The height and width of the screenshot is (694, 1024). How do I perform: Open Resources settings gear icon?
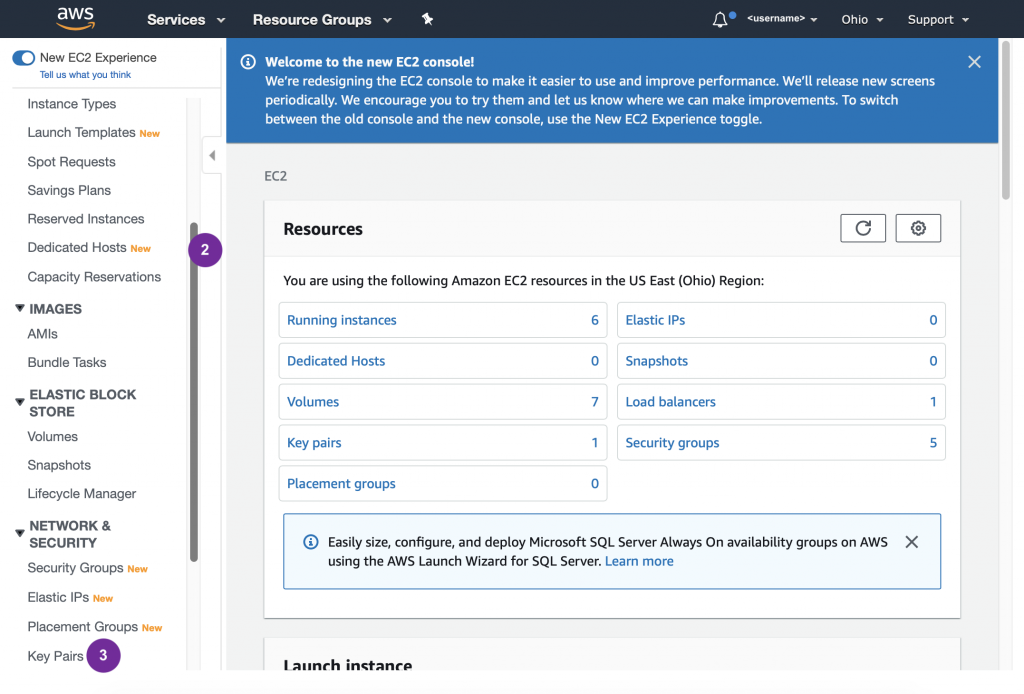[918, 228]
